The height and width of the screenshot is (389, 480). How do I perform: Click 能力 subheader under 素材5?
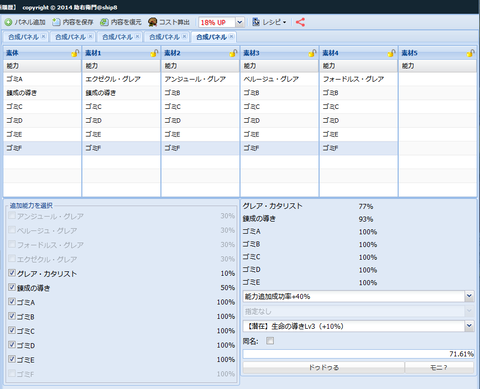coord(437,66)
